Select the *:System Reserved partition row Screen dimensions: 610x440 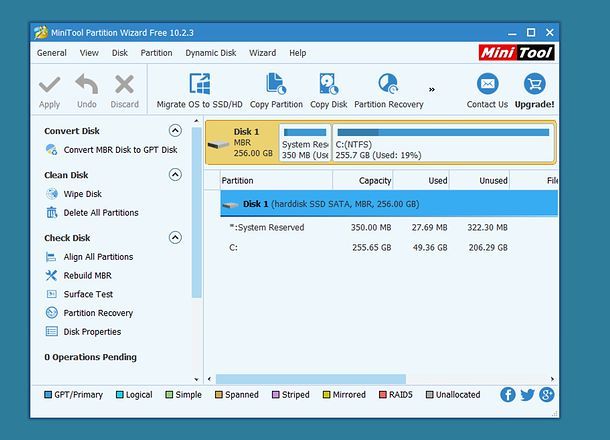pos(389,228)
